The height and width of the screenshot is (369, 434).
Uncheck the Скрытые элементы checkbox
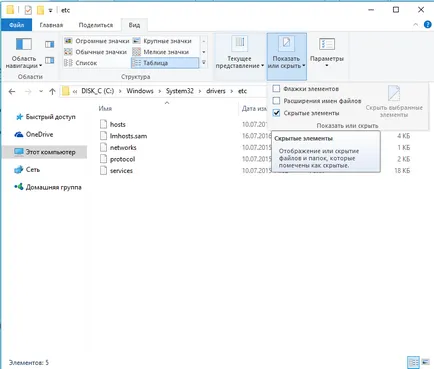pos(276,113)
